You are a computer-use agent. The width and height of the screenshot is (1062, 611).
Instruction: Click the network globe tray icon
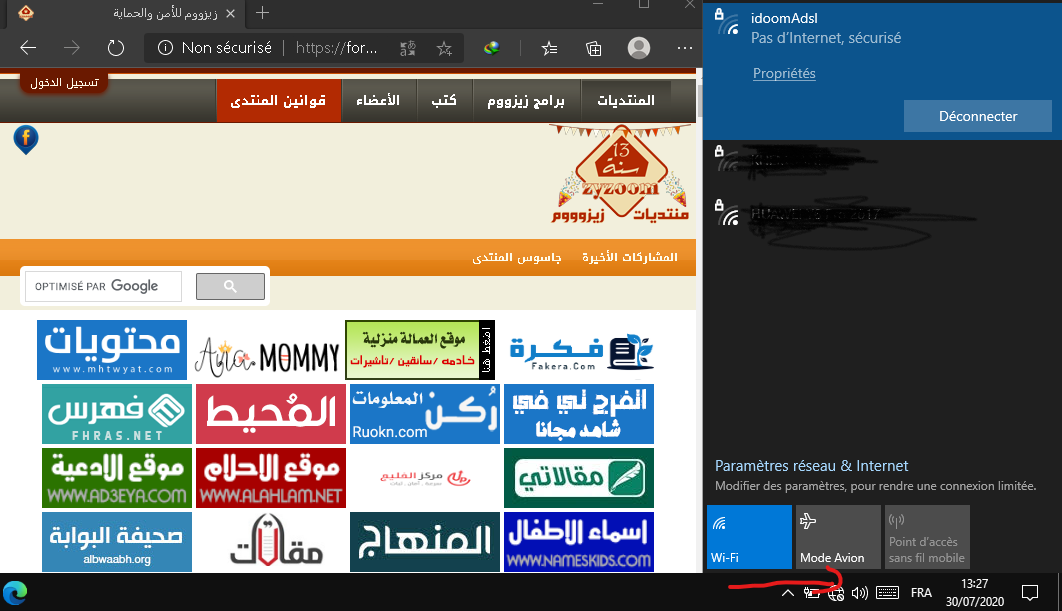(836, 594)
